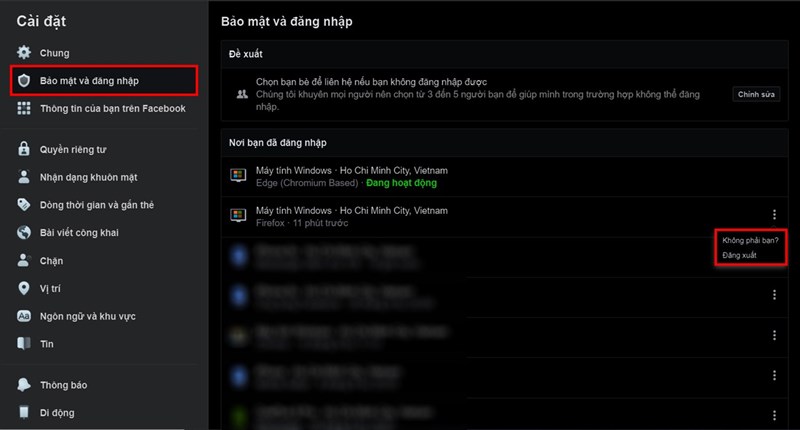
Task: Click the bell icon for Thông báo
Action: (23, 385)
